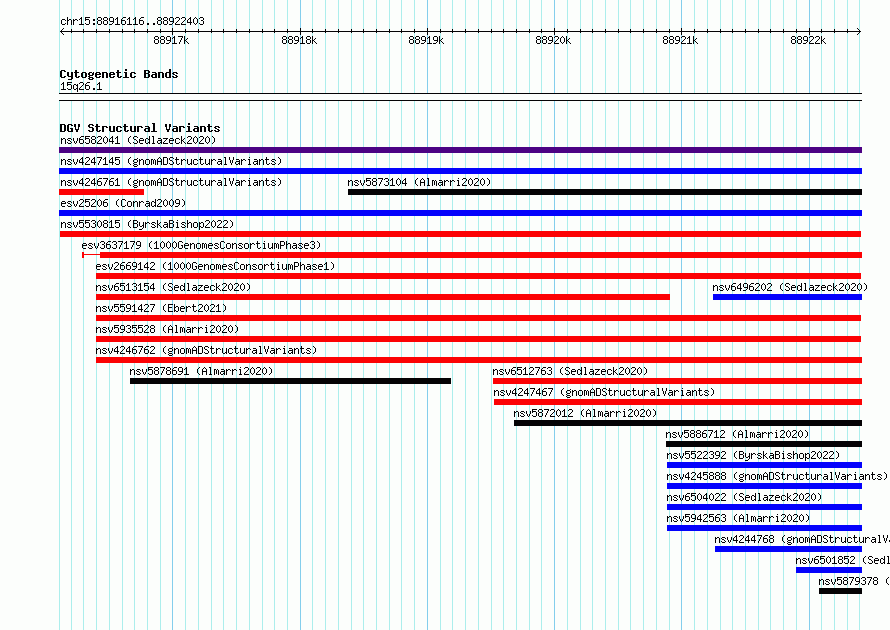This screenshot has height=630, width=890.
Task: Click the nsv5942563 (Almarri2020) label
Action: [738, 518]
